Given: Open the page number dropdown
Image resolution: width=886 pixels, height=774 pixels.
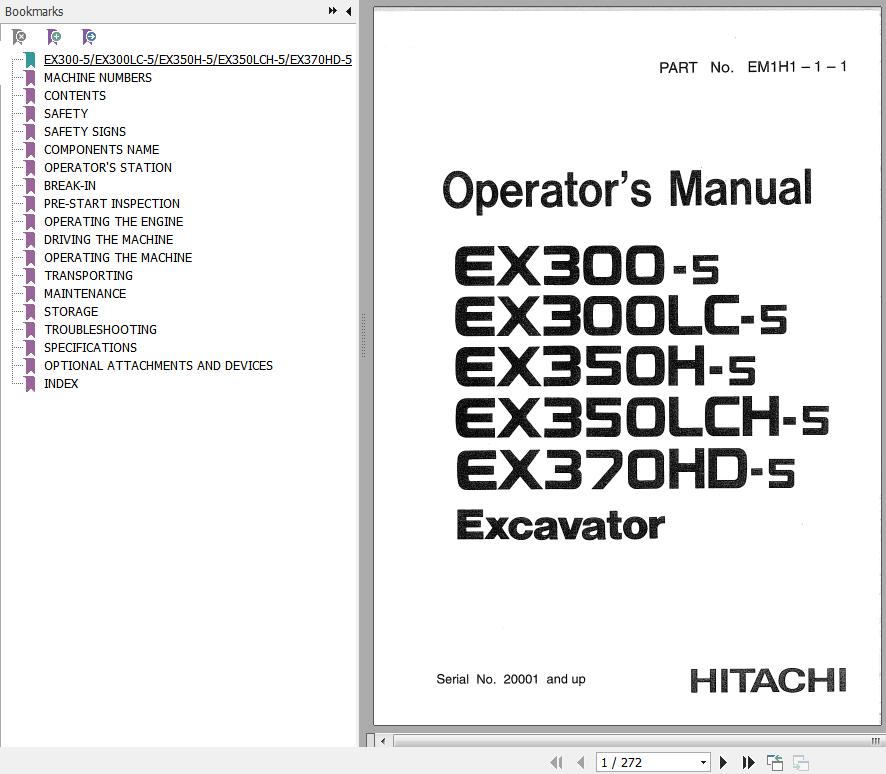Looking at the screenshot, I should point(703,763).
